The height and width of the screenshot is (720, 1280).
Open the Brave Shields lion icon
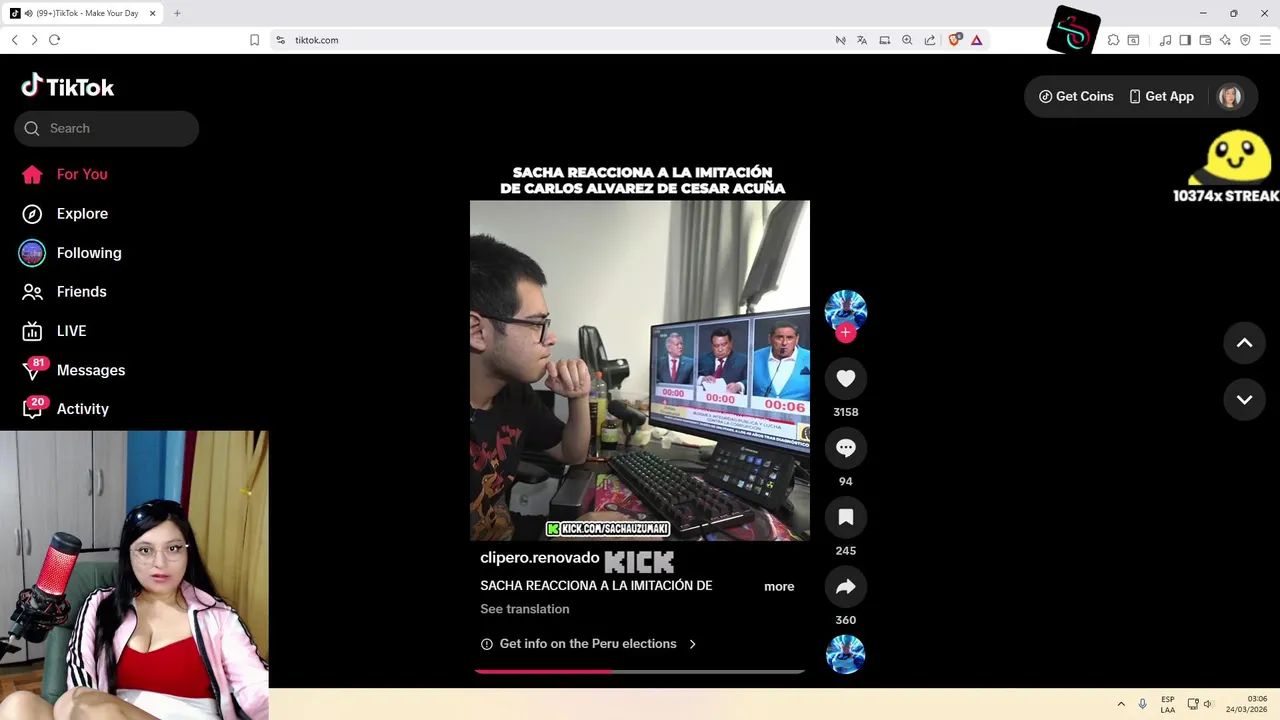tap(954, 40)
